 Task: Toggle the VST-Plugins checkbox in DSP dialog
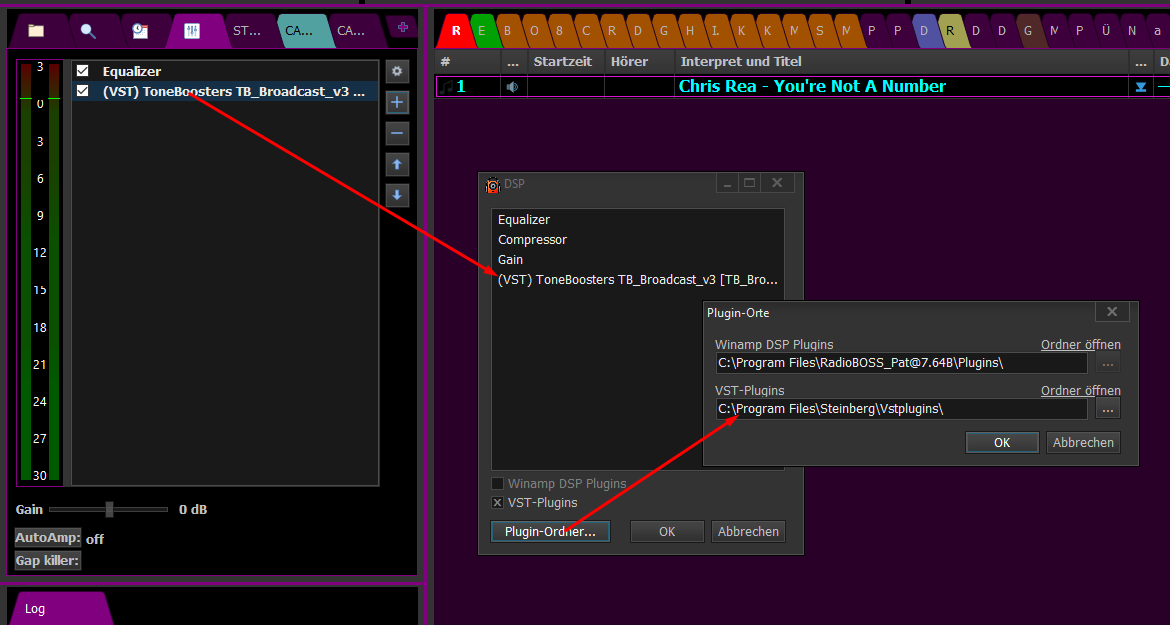click(498, 503)
